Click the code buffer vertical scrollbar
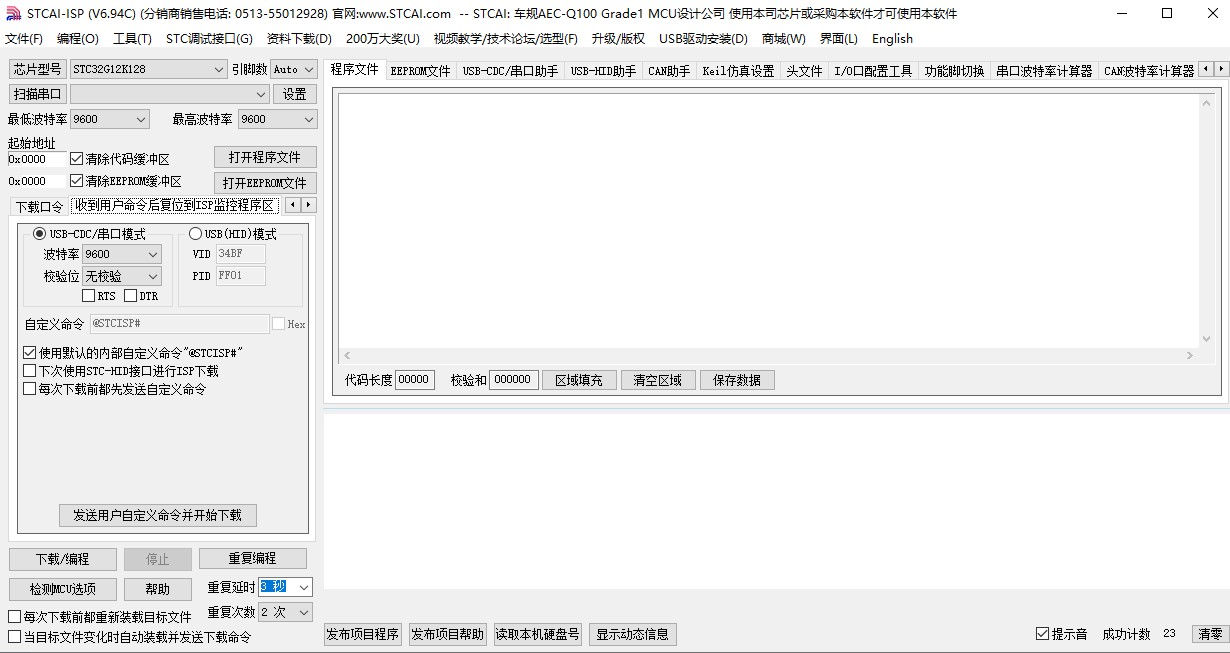Screen dimensions: 1230x653 1207,220
